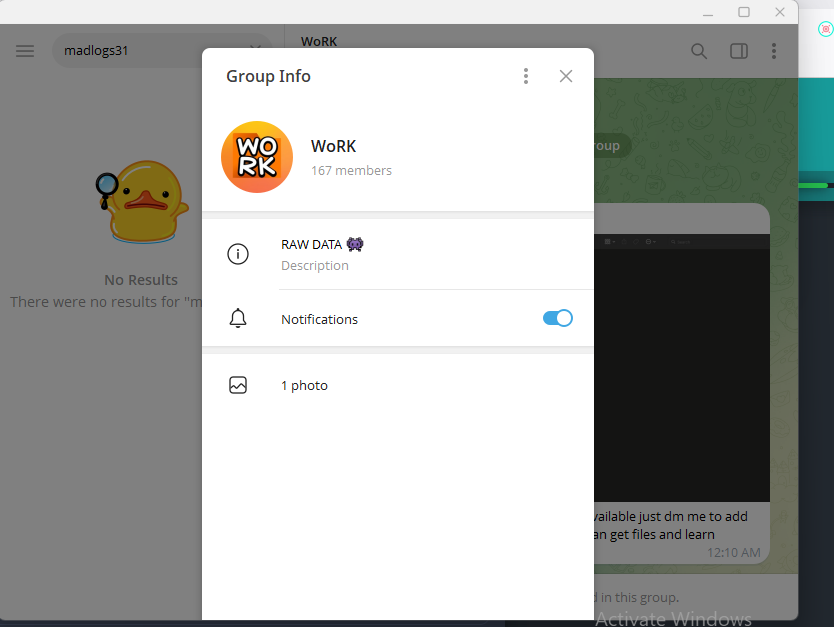
Task: Open the chat header three-dot menu
Action: click(x=773, y=51)
